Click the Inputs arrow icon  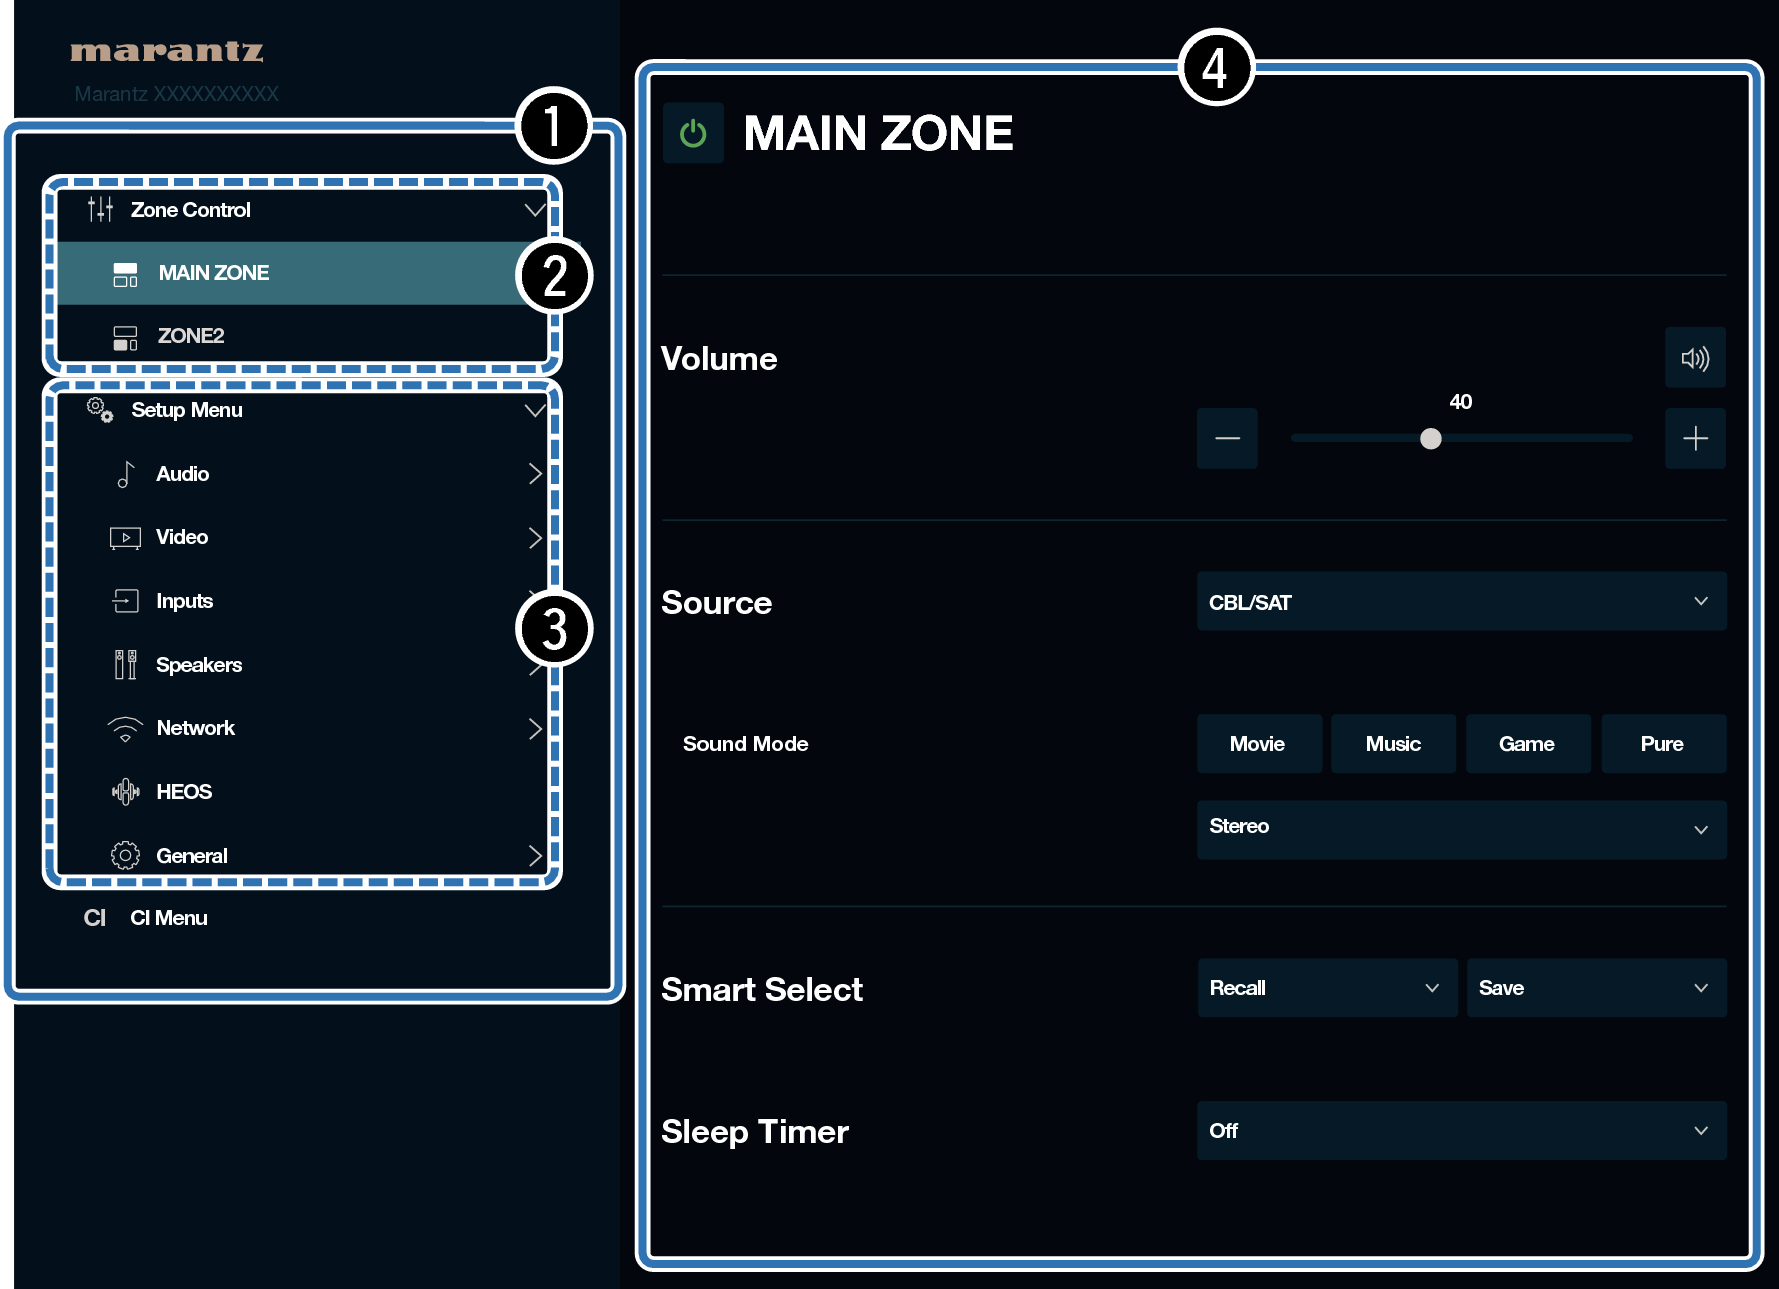[125, 601]
